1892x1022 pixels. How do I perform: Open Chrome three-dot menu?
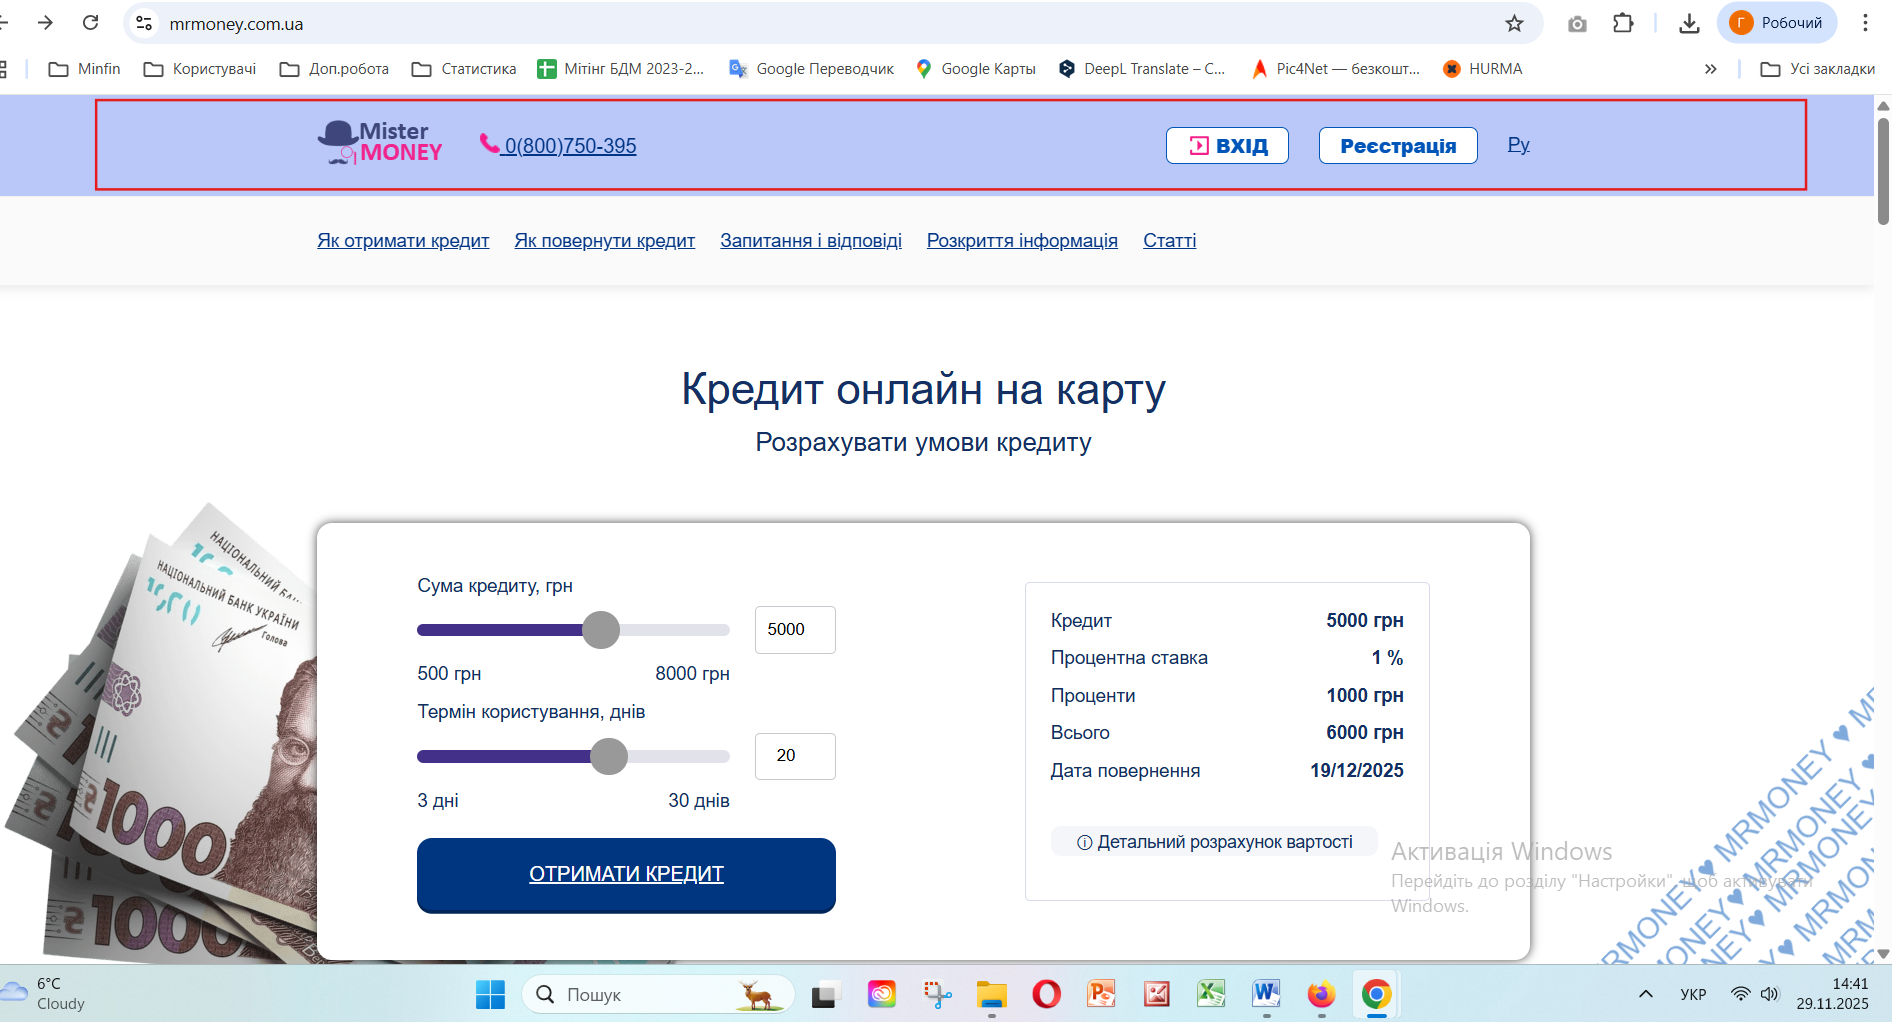[1865, 23]
